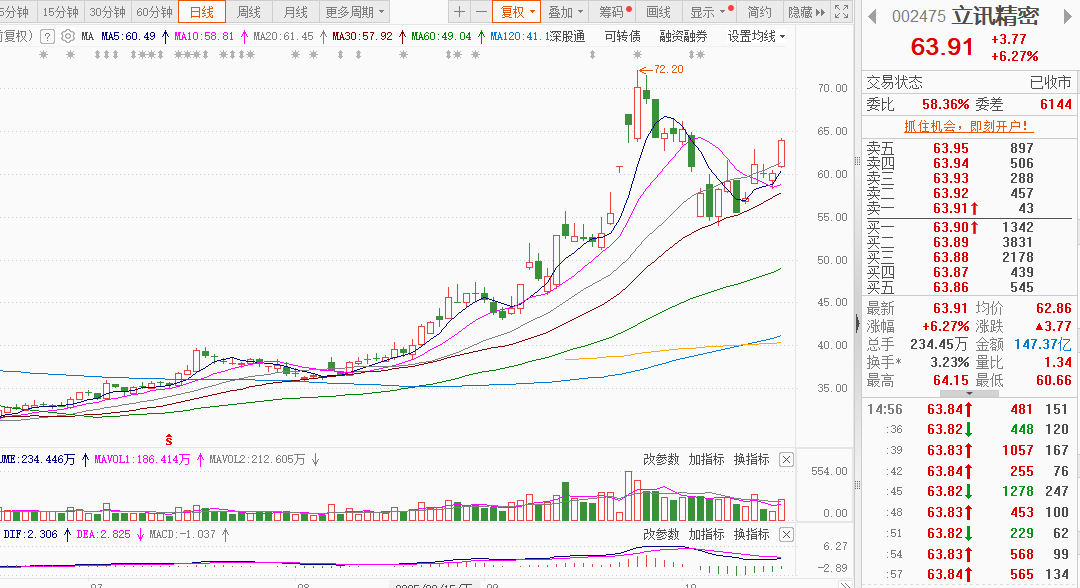Image resolution: width=1080 pixels, height=588 pixels.
Task: Click 换指标 in volume panel
Action: tap(751, 459)
